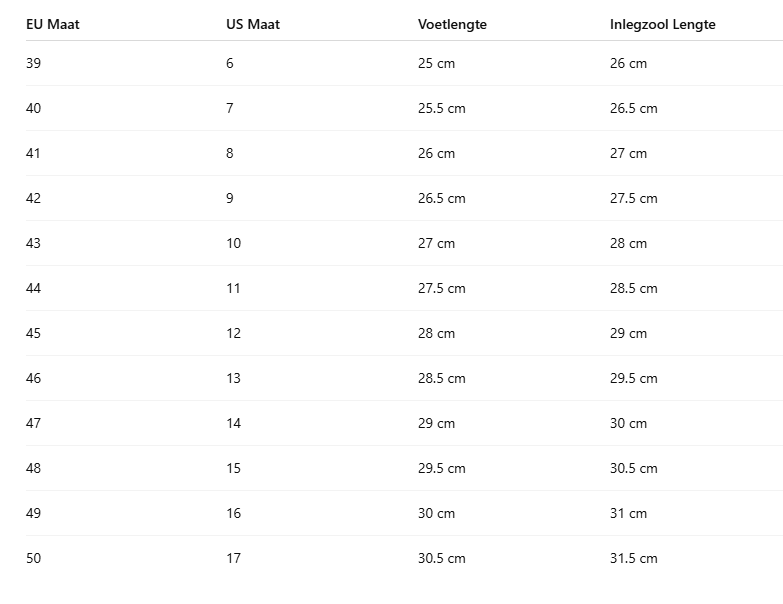This screenshot has height=604, width=783.
Task: Click US size 13 cell
Action: click(x=233, y=378)
